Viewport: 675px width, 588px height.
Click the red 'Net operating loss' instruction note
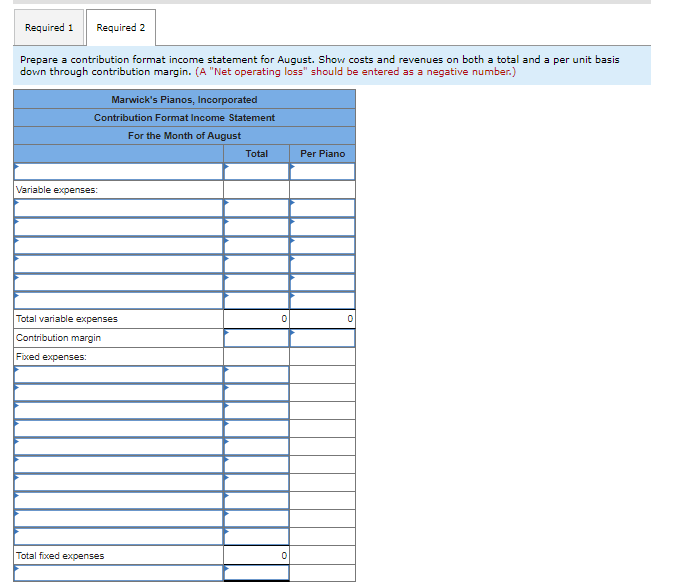[356, 71]
